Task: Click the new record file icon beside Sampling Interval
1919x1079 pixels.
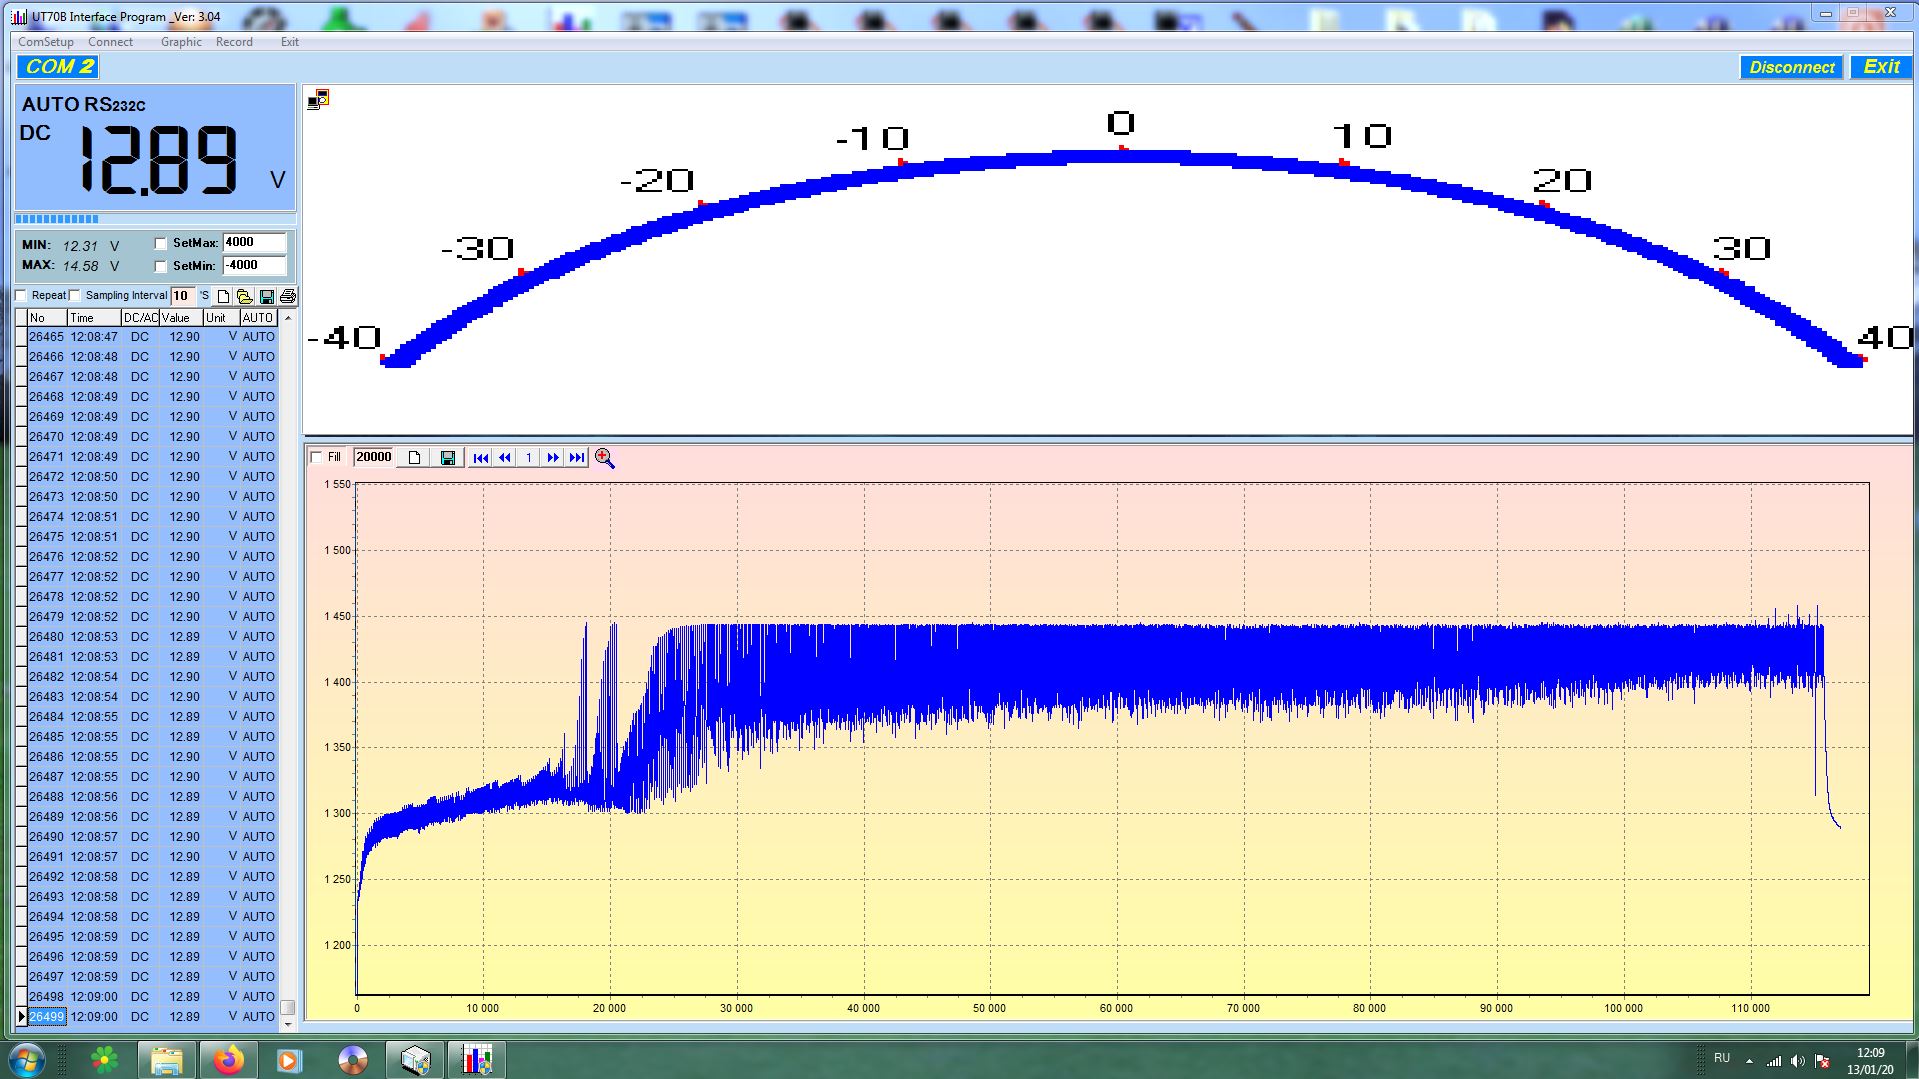Action: [x=223, y=296]
